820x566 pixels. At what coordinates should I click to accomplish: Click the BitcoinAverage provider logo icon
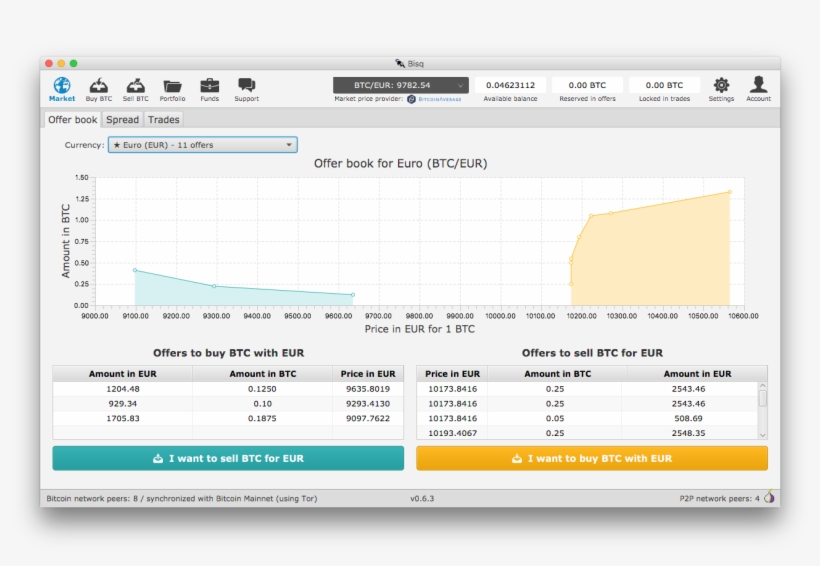412,99
